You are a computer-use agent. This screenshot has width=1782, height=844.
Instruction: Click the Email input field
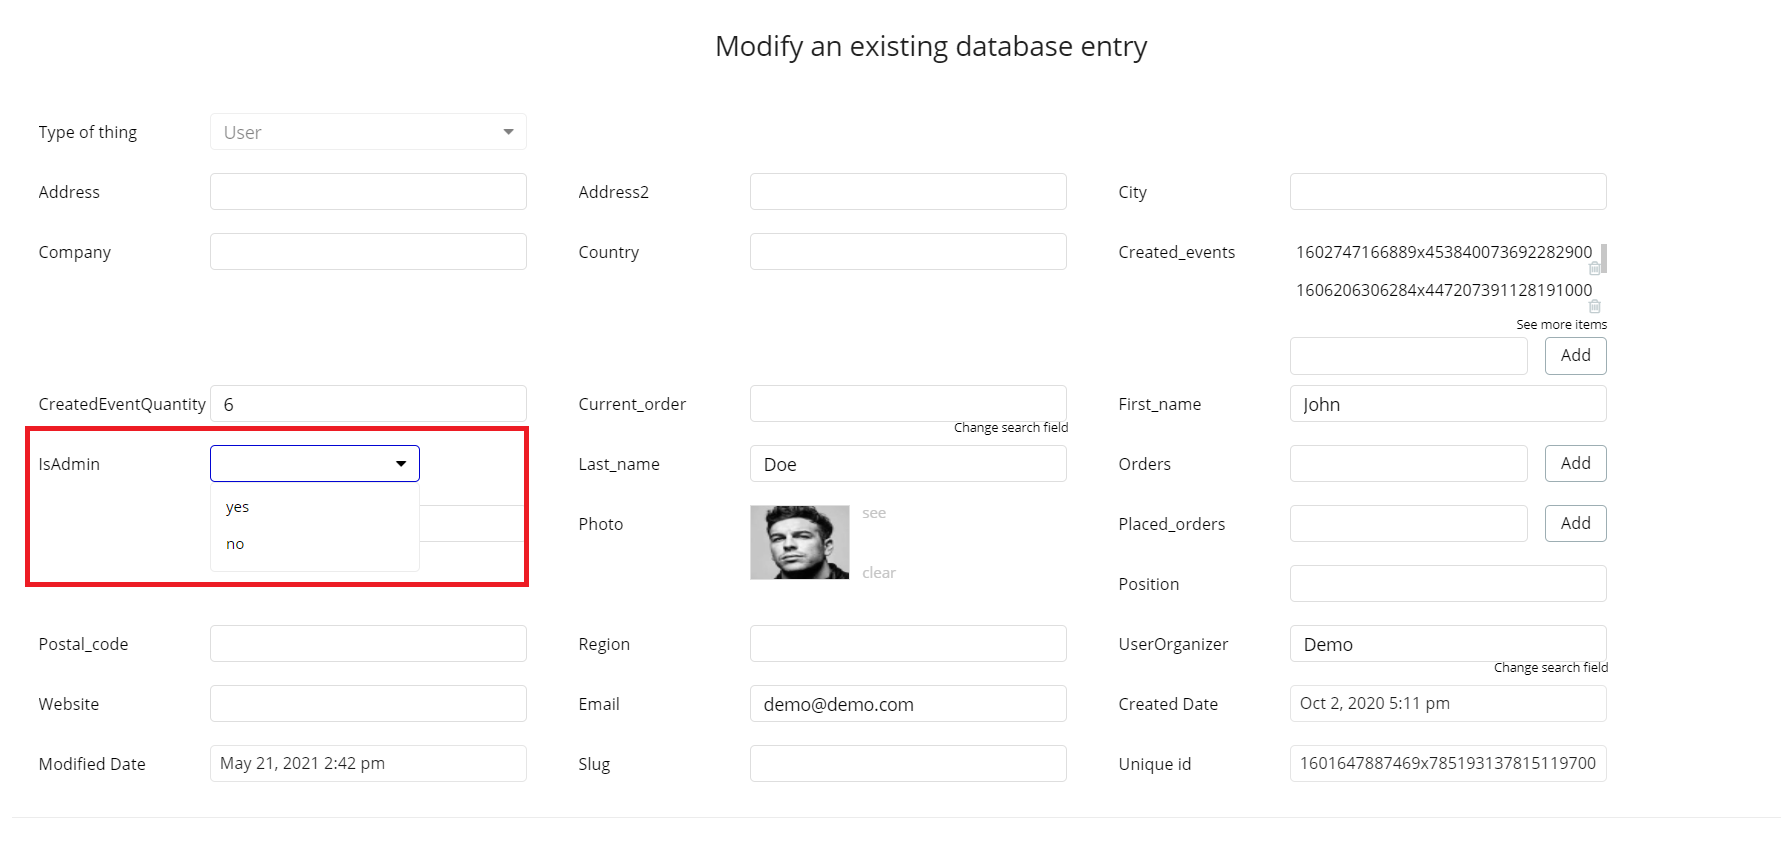coord(907,704)
